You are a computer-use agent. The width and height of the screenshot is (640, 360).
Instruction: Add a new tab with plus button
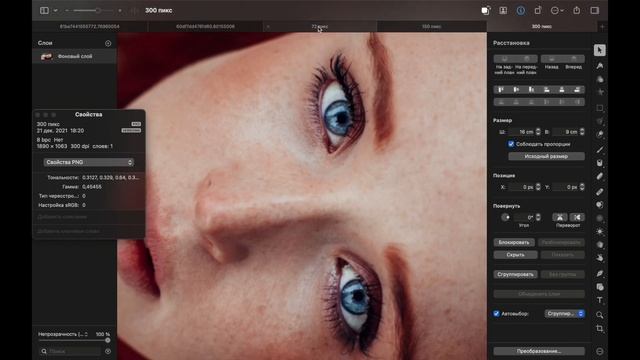tap(602, 27)
